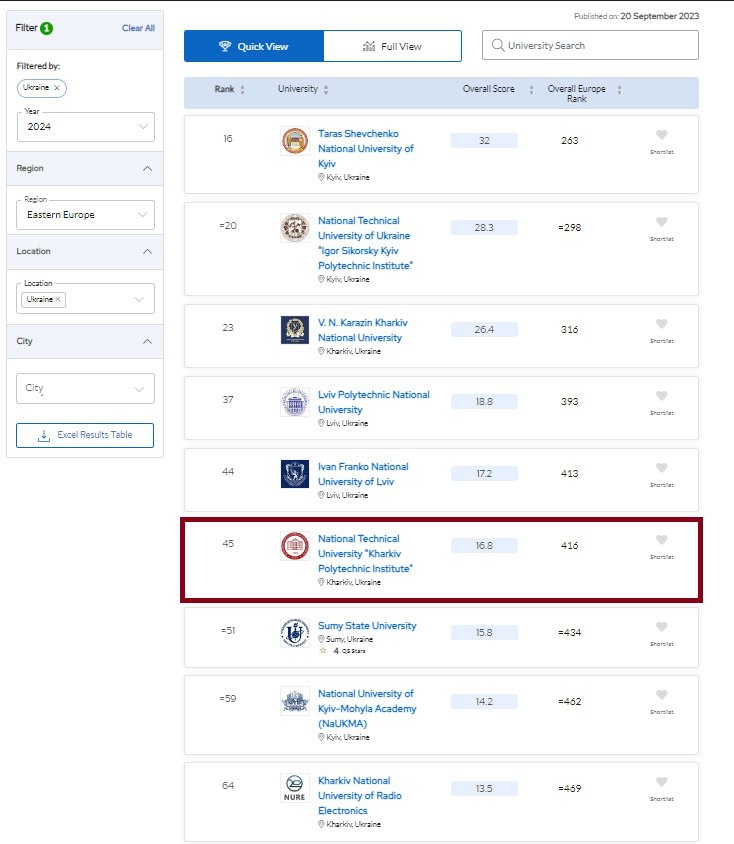Remove Ukraine chip under Filtered by
This screenshot has width=734, height=844.
tap(57, 88)
